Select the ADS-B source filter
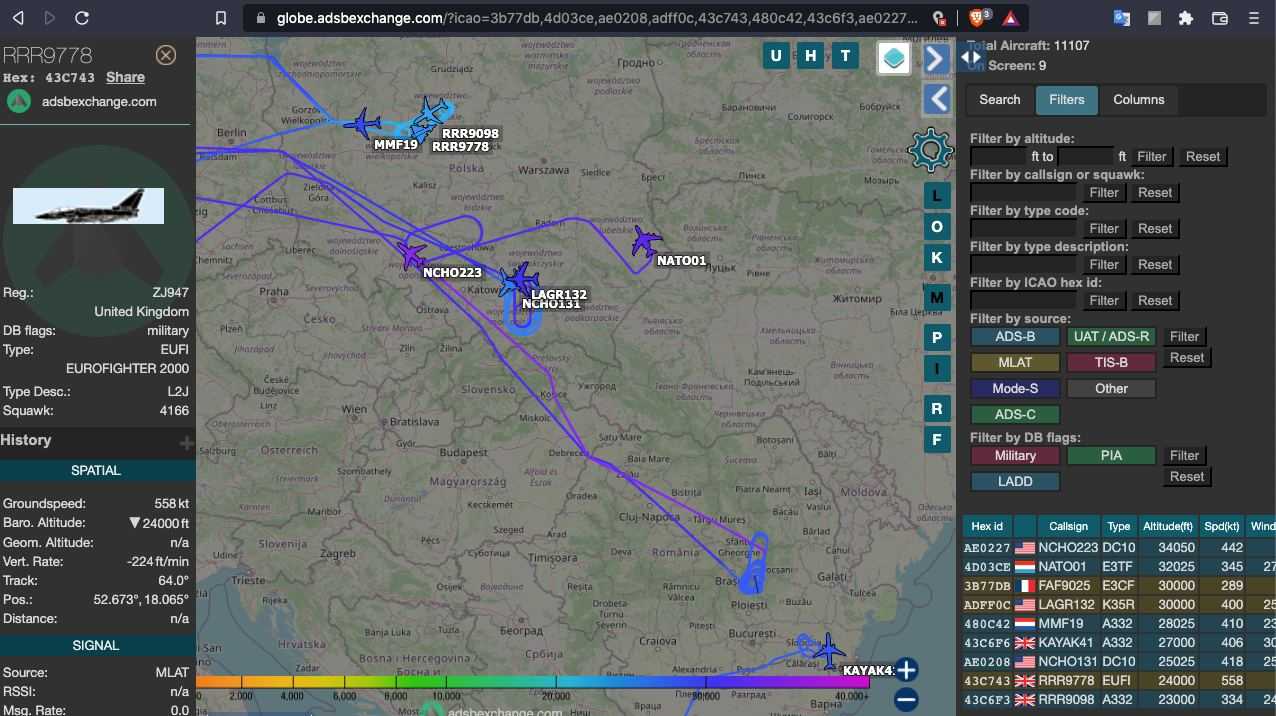This screenshot has width=1276, height=716. [1015, 337]
